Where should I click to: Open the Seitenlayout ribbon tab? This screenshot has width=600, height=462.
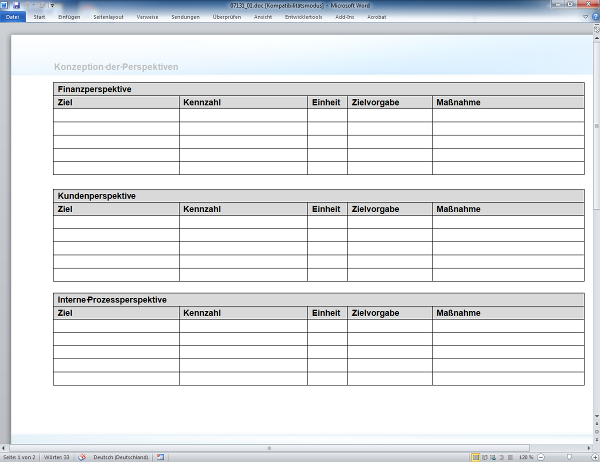coord(108,17)
